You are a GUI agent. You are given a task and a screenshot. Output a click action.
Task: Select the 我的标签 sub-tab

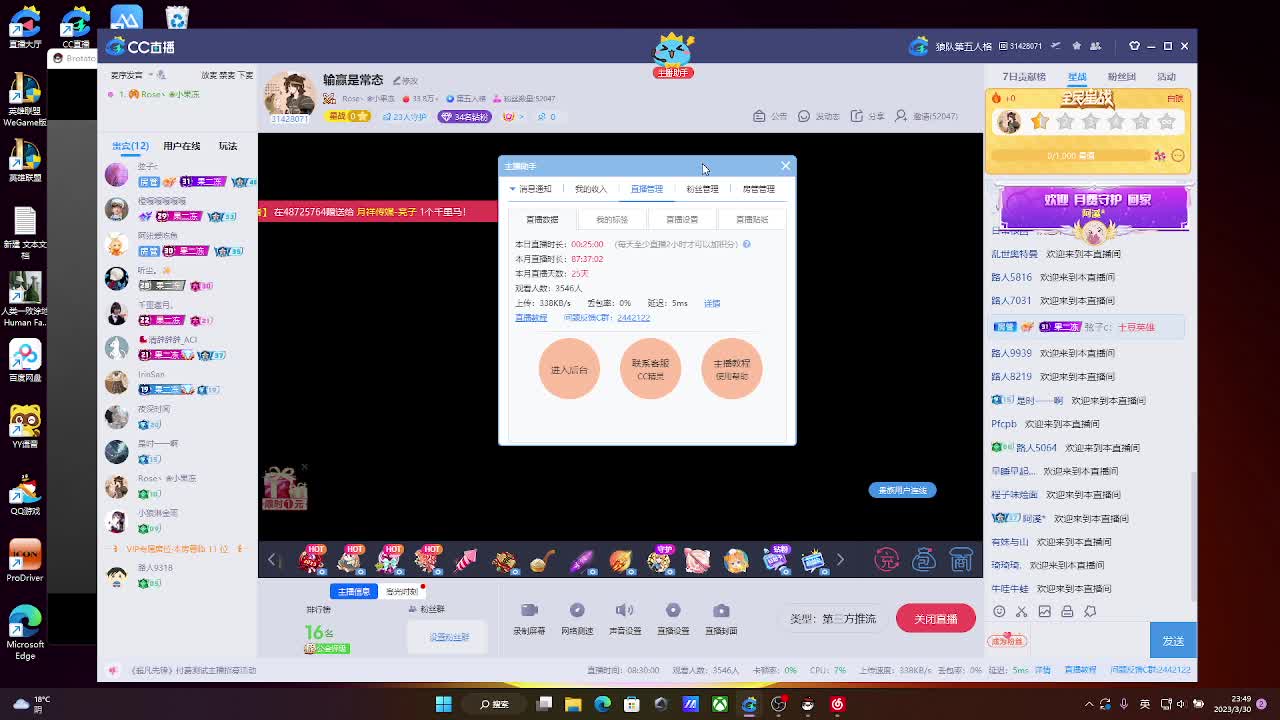pyautogui.click(x=612, y=219)
